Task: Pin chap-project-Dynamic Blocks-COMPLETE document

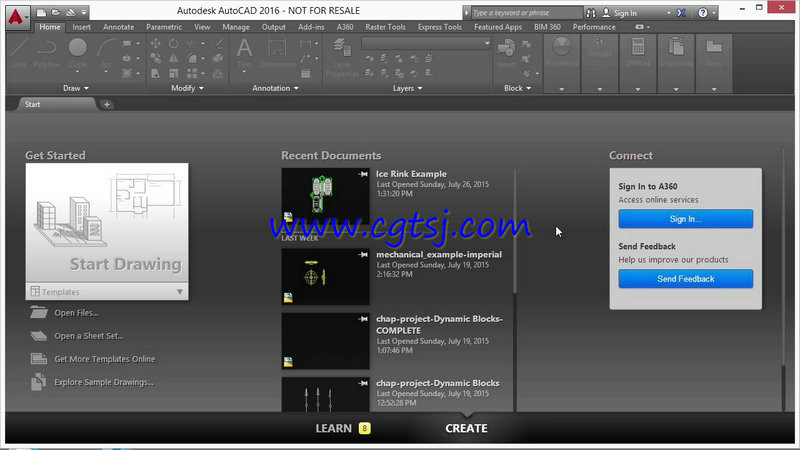Action: point(363,319)
